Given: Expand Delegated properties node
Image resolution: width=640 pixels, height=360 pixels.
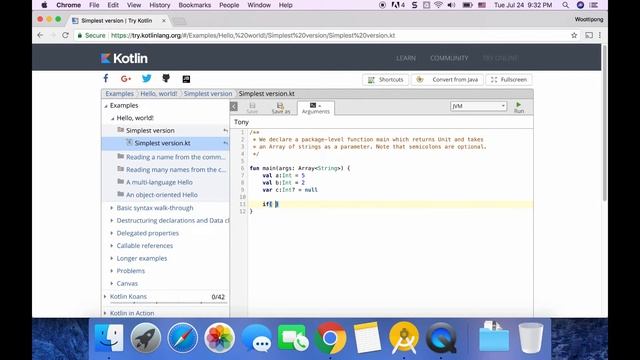Looking at the screenshot, I should [x=112, y=233].
